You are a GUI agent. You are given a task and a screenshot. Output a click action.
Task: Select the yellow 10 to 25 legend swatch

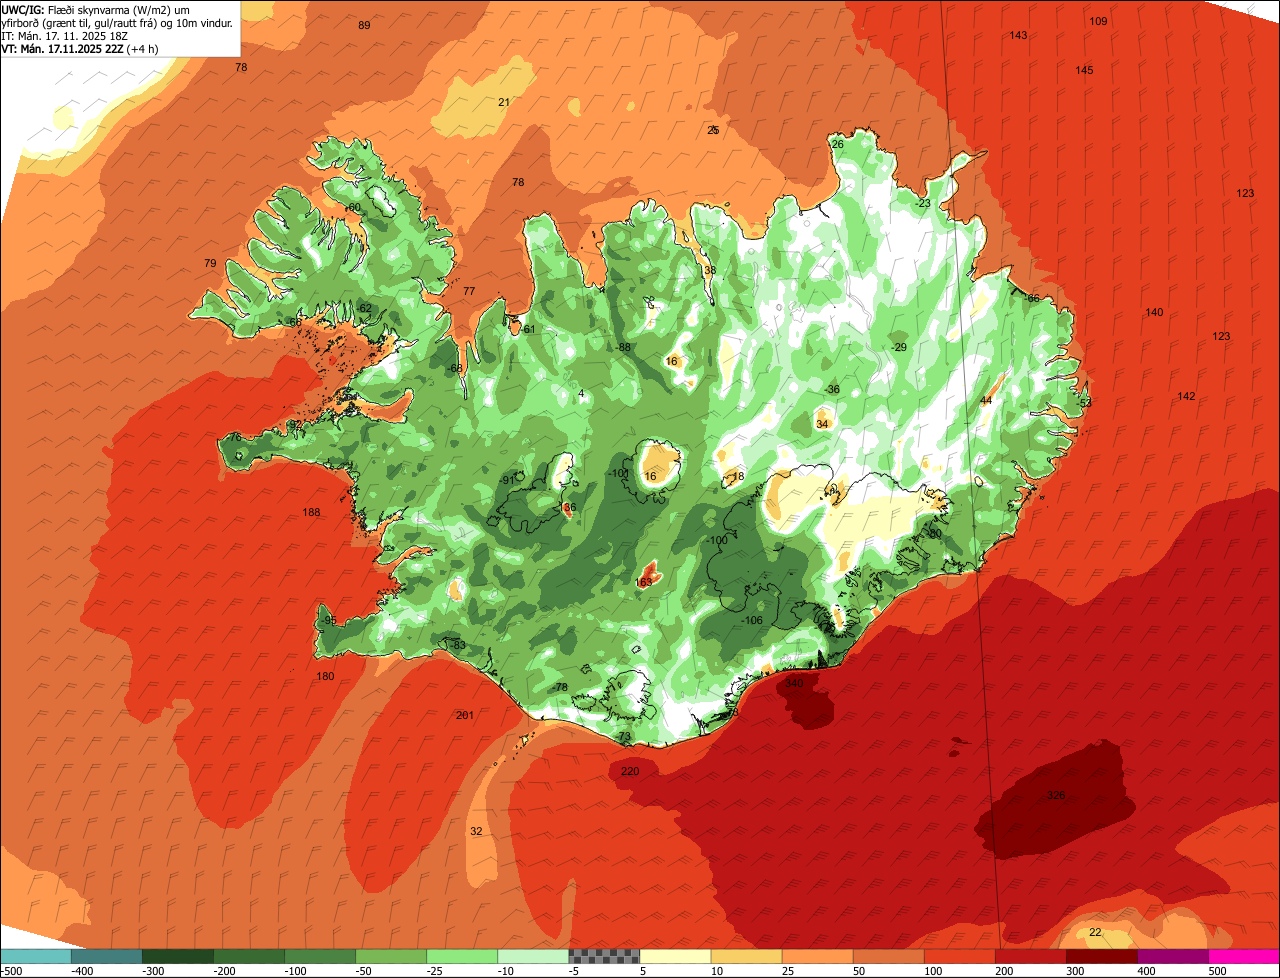click(x=746, y=956)
